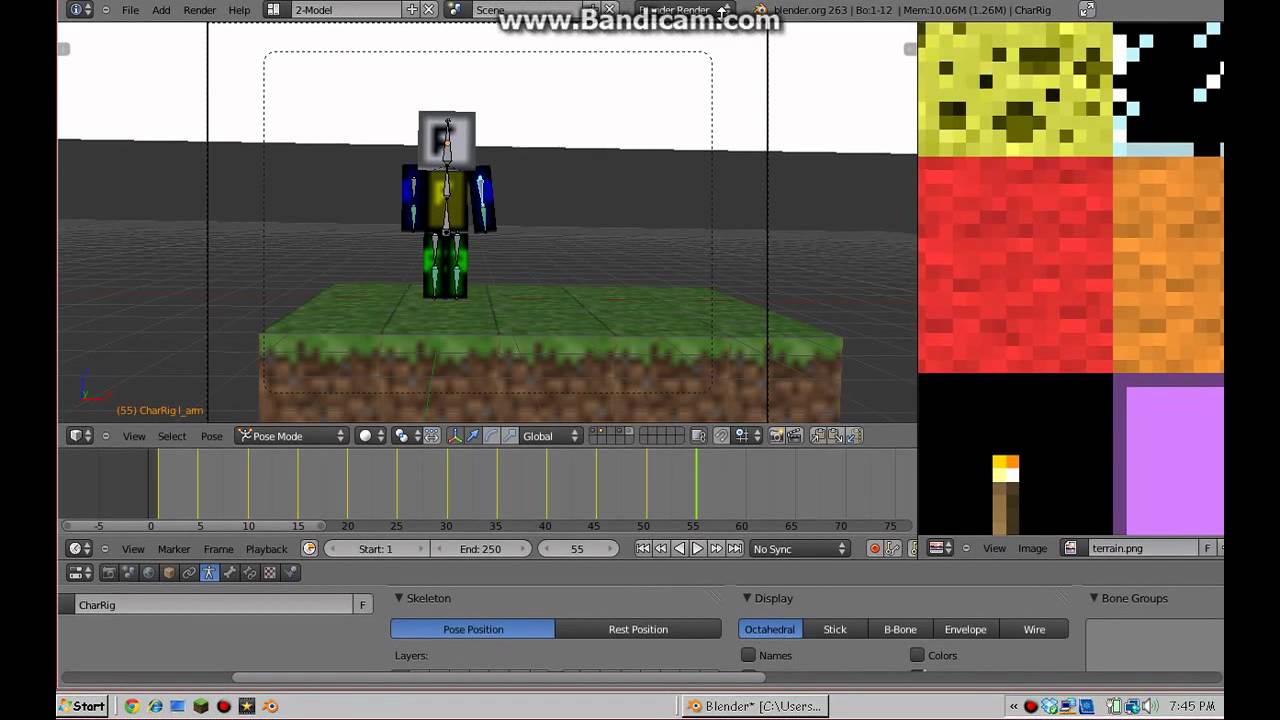1280x720 pixels.
Task: Delete the 2-Model screen layout
Action: tap(429, 10)
